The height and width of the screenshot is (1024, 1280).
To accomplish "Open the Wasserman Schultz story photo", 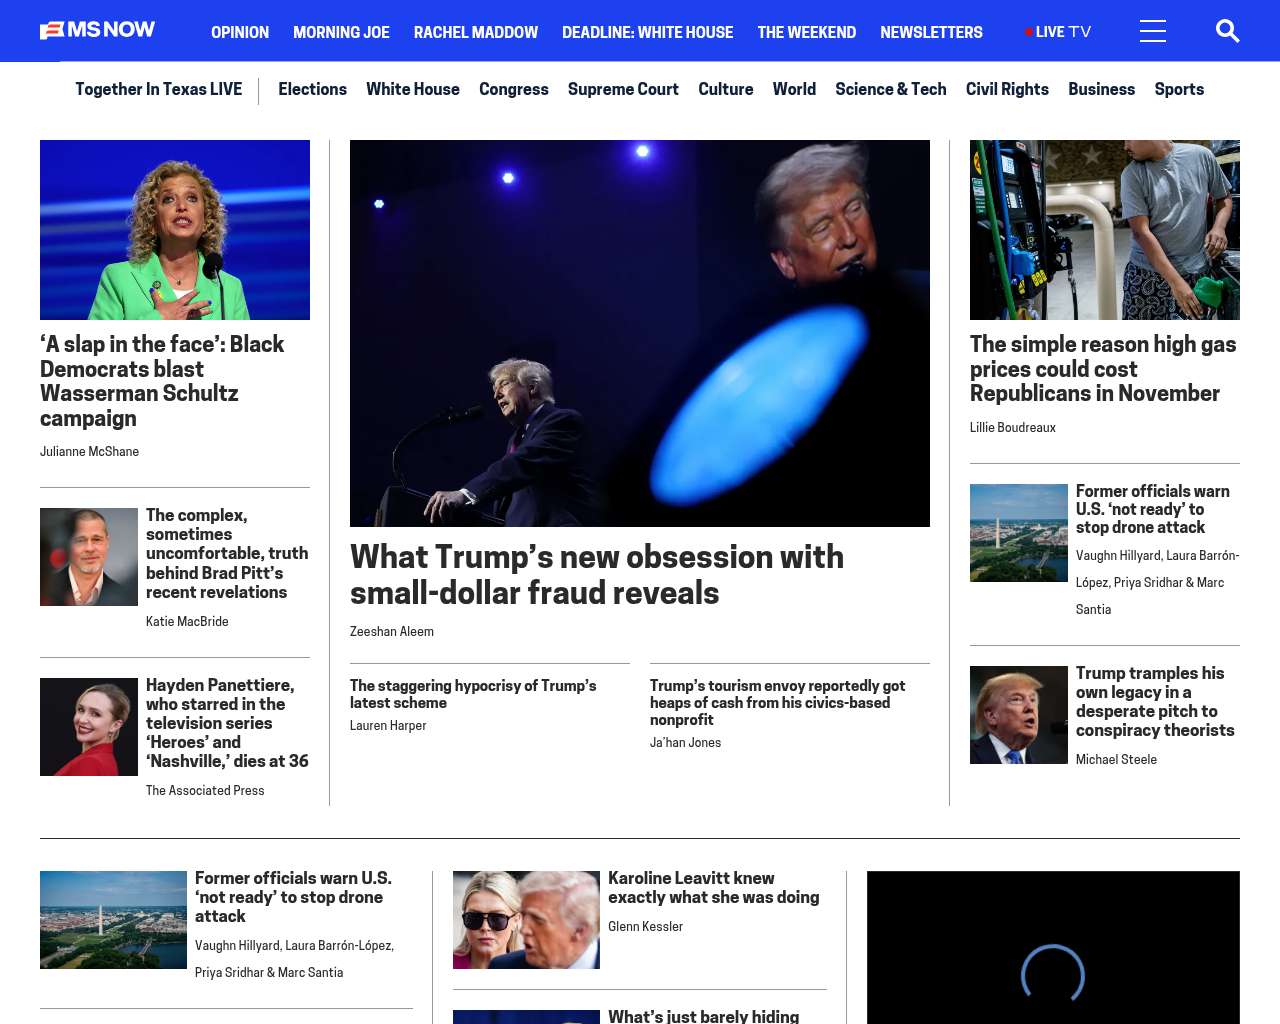I will [175, 230].
